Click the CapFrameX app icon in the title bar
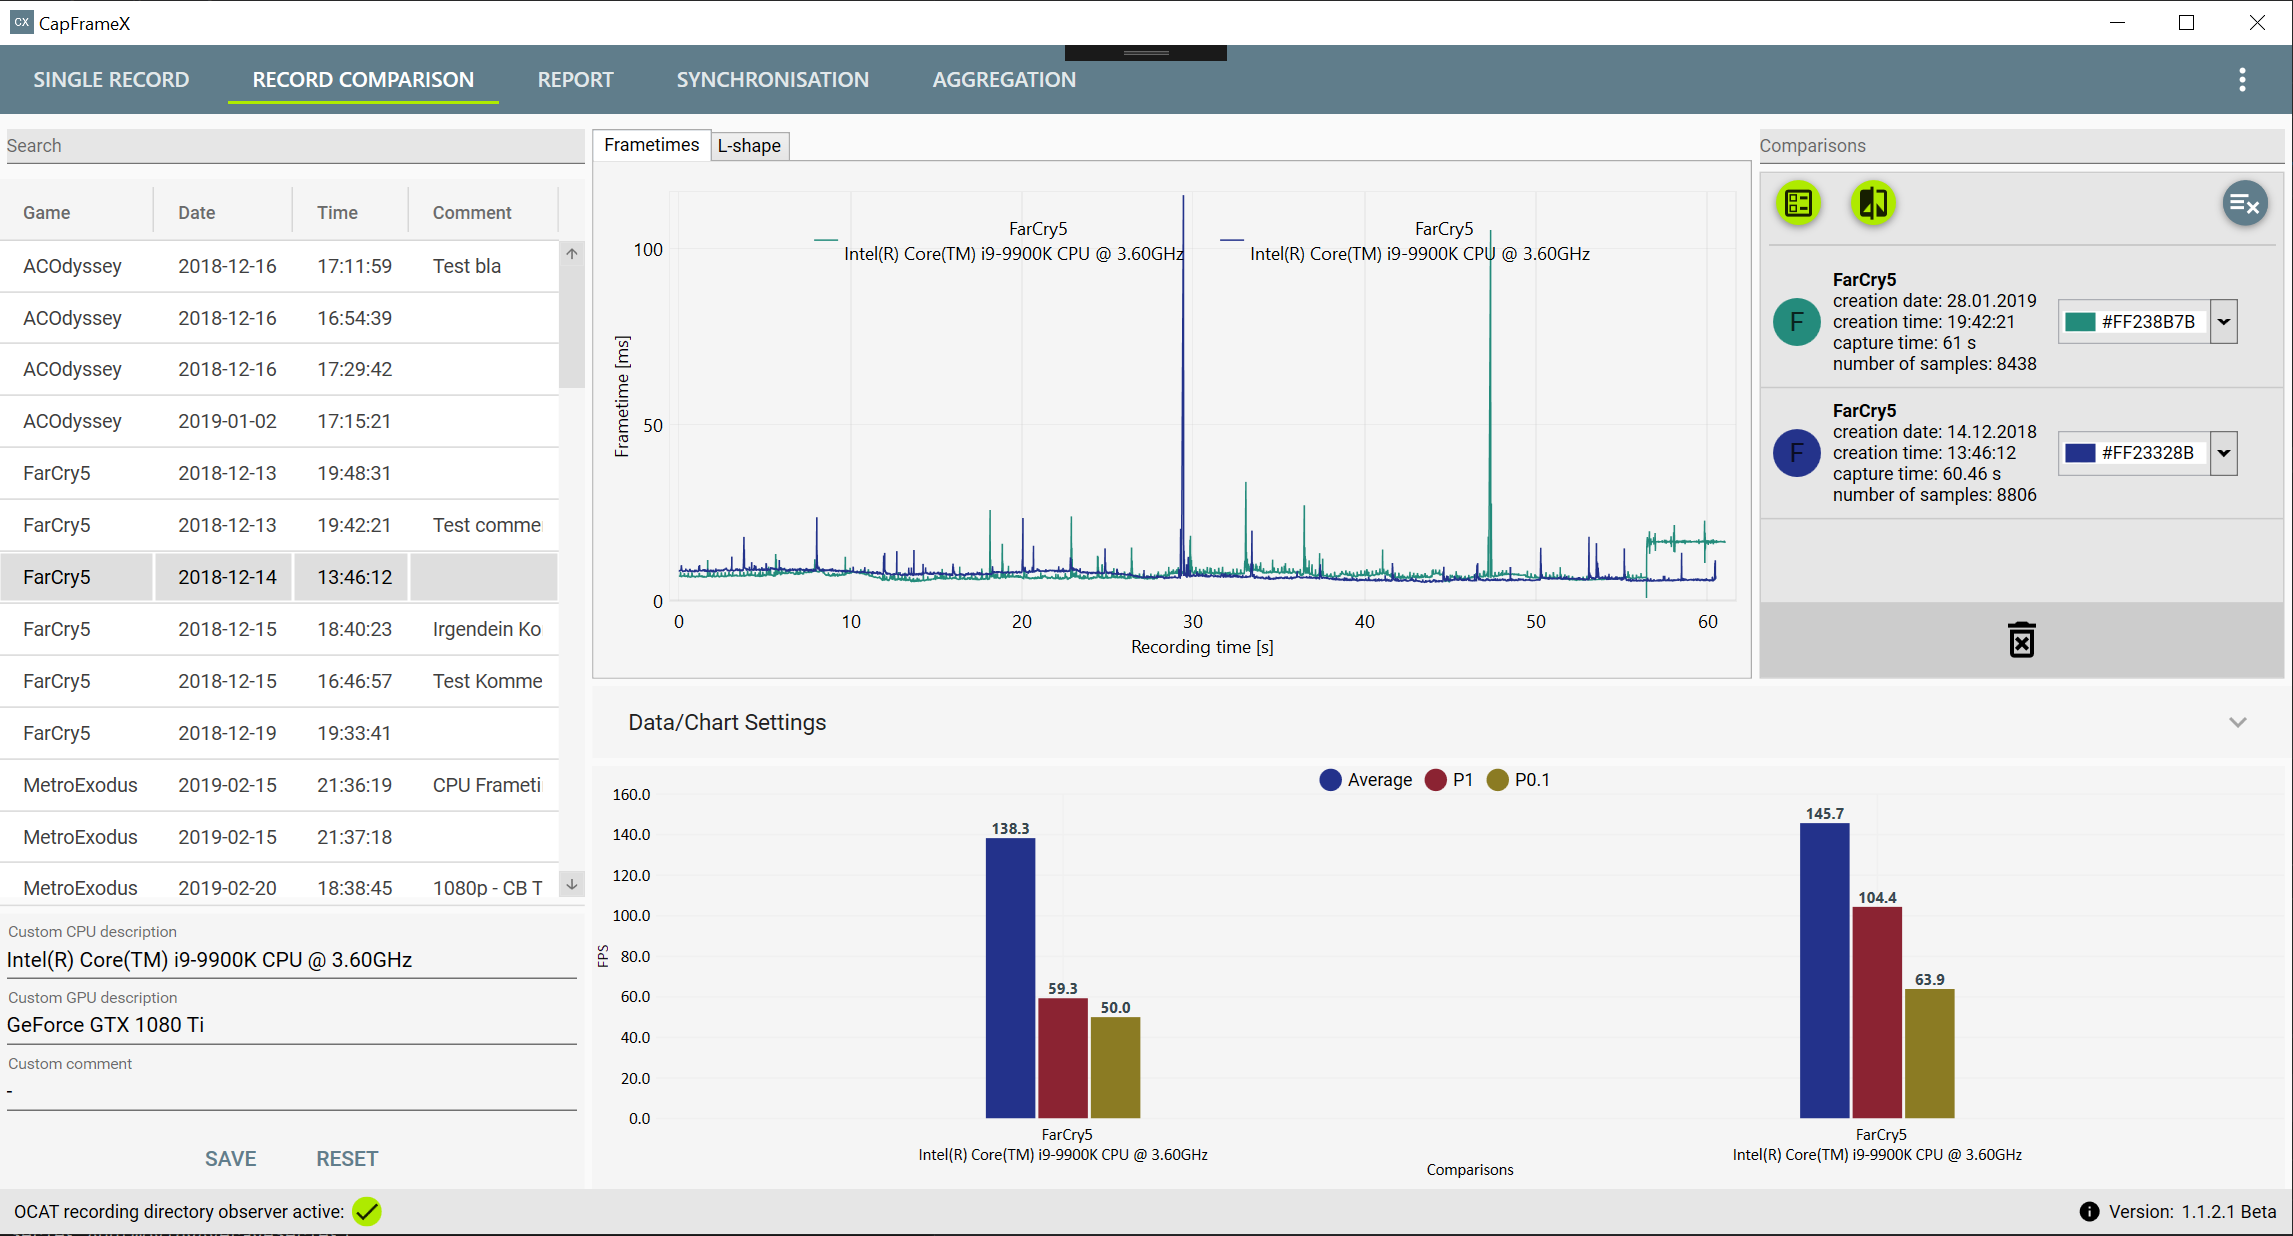 pos(21,22)
